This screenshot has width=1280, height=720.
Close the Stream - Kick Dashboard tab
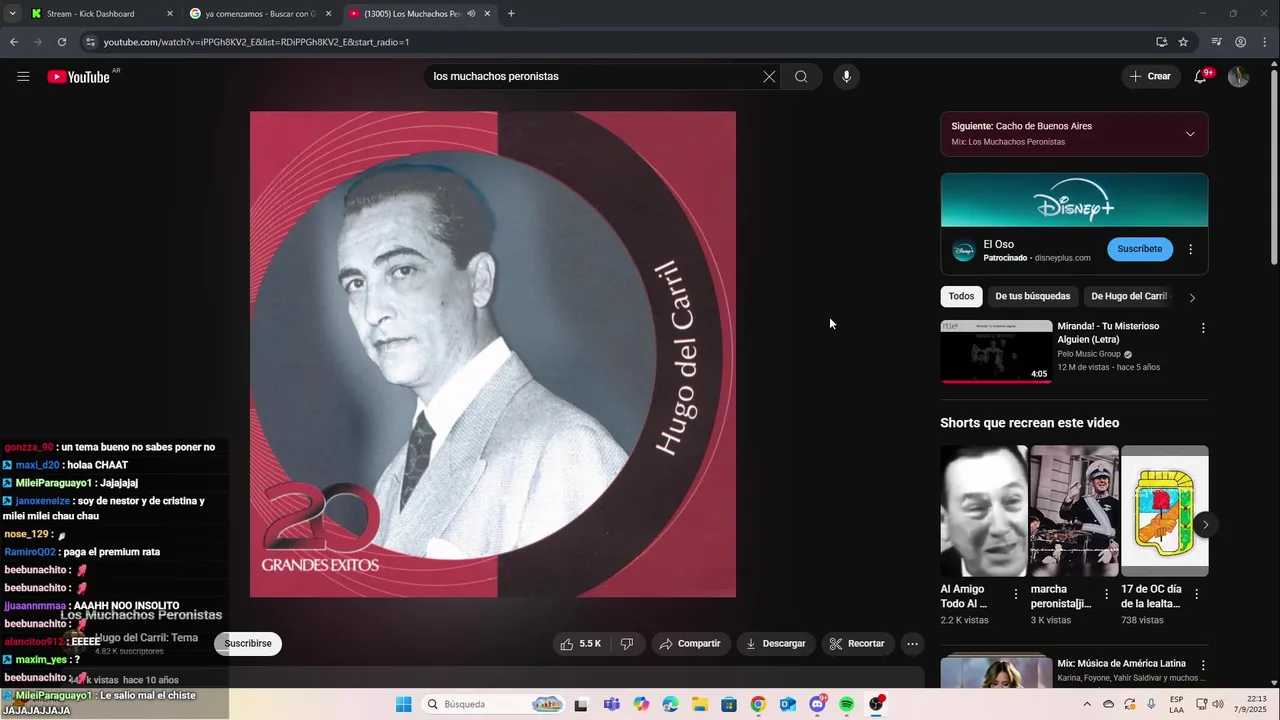pyautogui.click(x=169, y=14)
